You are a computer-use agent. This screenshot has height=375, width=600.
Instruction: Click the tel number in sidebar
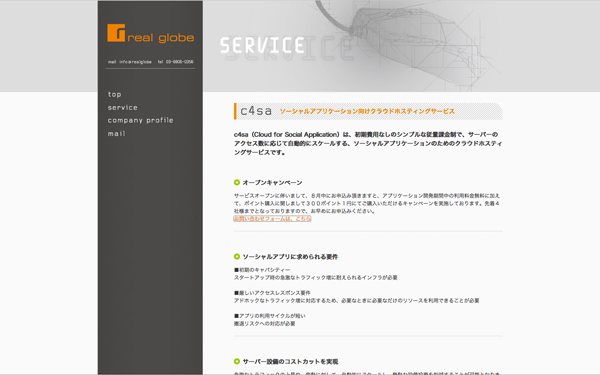tap(176, 62)
